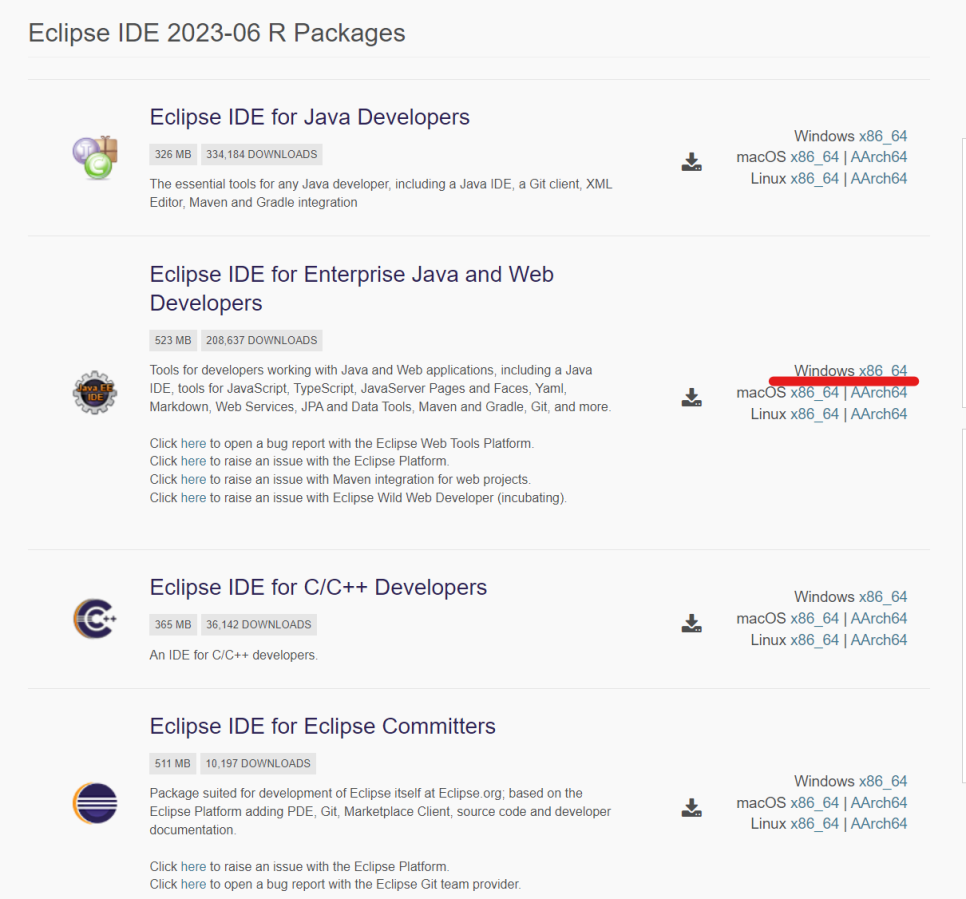
Task: Click the 'An IDE for C/C++ developers.' description
Action: (233, 655)
